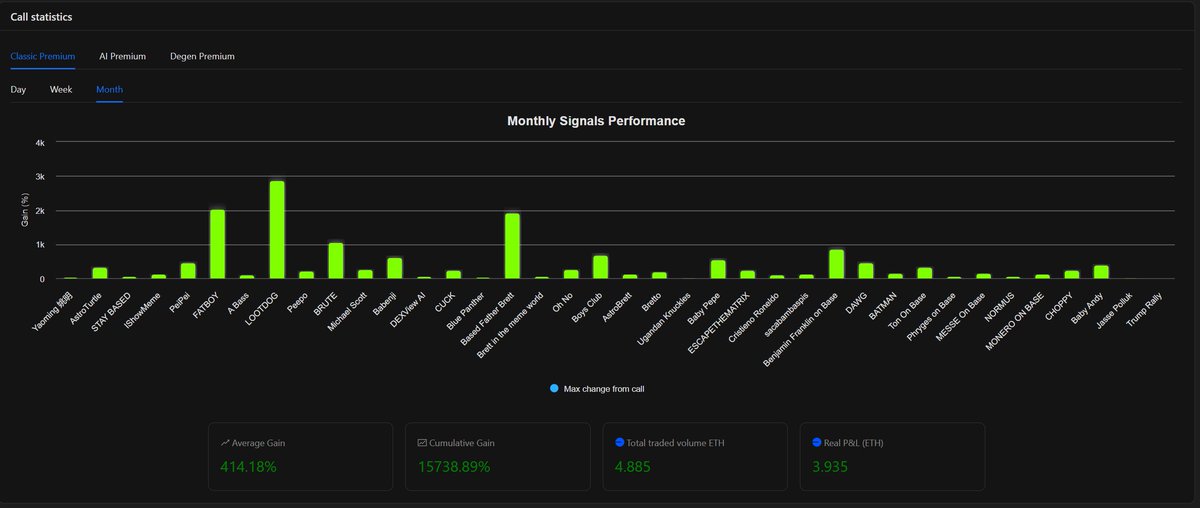Click the LOOTDOG bar in the chart
The image size is (1200, 508).
click(x=277, y=230)
